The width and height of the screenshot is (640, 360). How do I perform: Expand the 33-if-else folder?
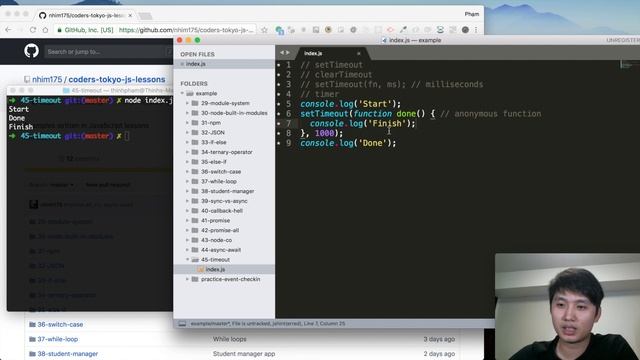[x=187, y=142]
